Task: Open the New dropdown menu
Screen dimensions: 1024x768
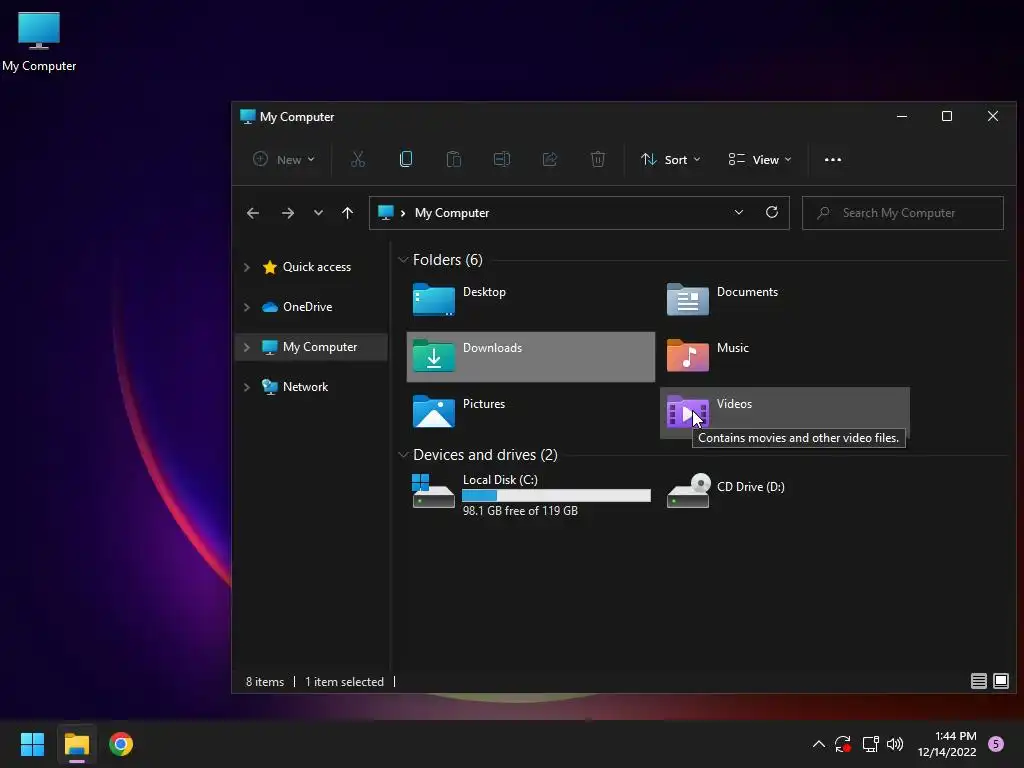Action: tap(283, 159)
